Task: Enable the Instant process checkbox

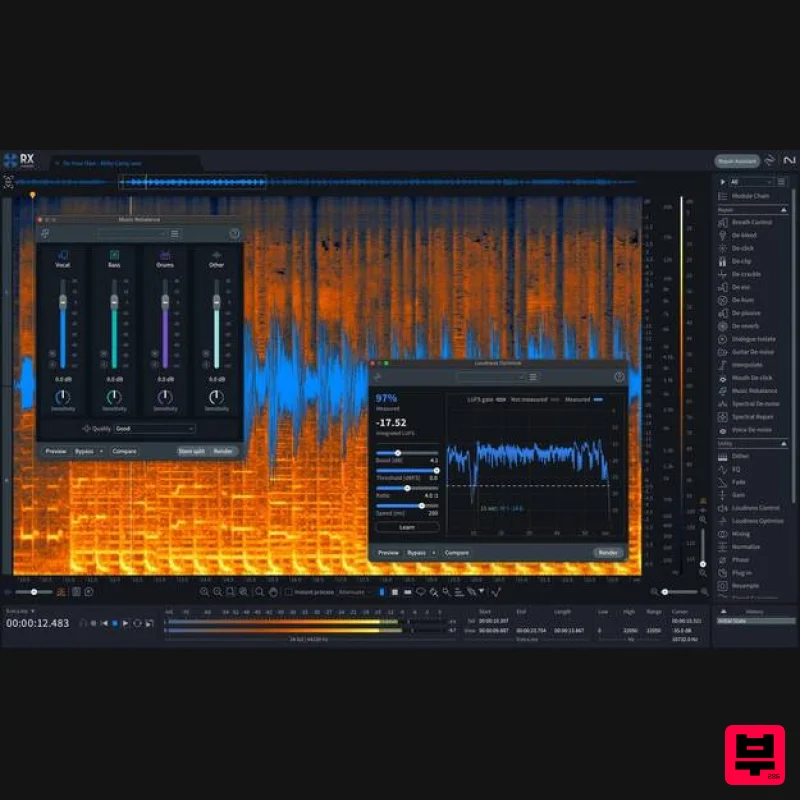Action: (290, 592)
